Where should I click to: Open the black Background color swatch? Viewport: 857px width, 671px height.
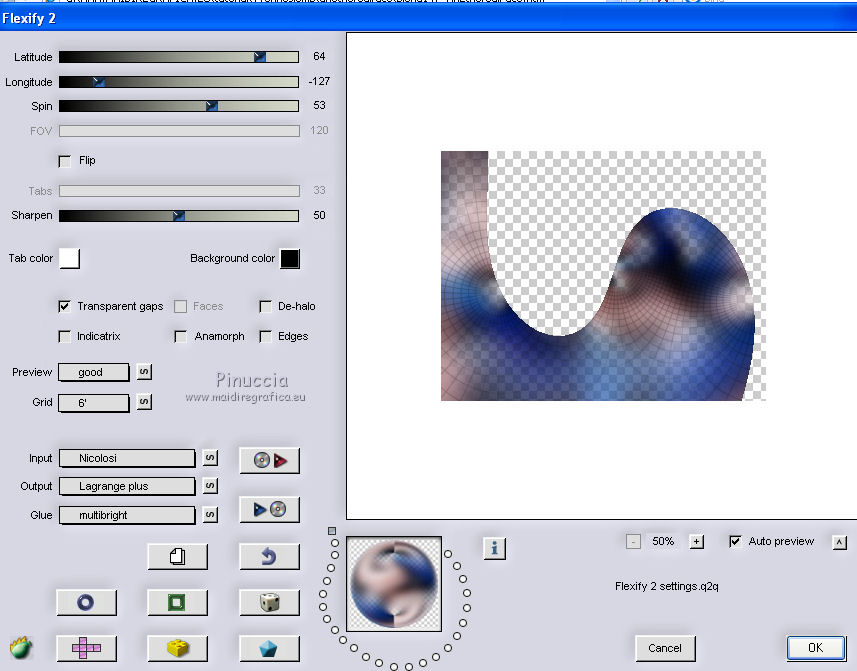pyautogui.click(x=290, y=258)
